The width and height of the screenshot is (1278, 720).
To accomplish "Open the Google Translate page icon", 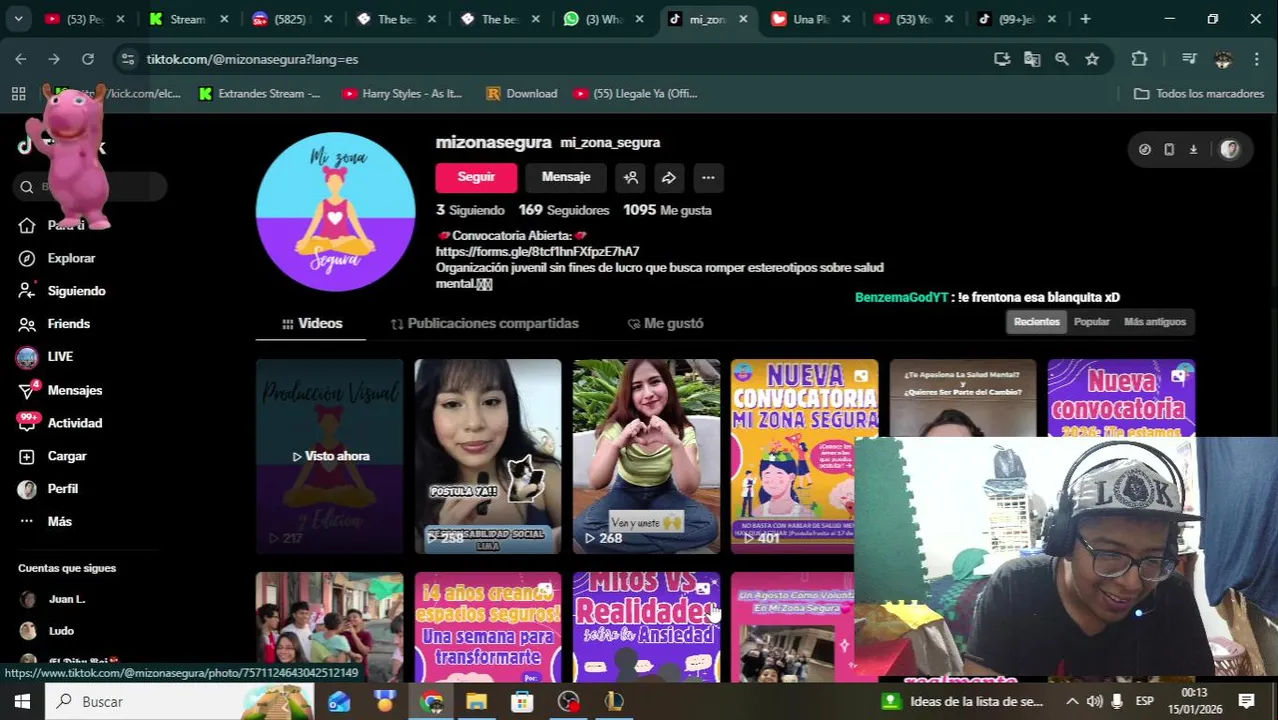I will tap(1032, 59).
